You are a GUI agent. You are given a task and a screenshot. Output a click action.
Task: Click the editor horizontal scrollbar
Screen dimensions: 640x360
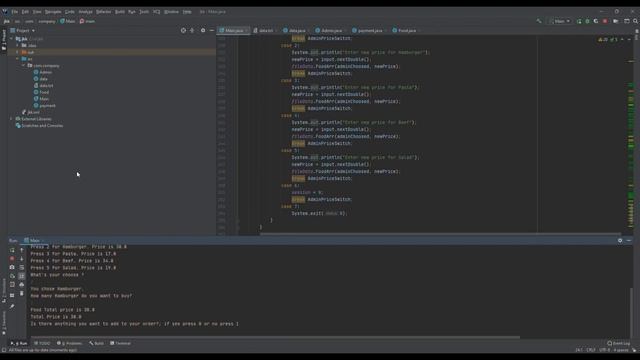[440, 234]
